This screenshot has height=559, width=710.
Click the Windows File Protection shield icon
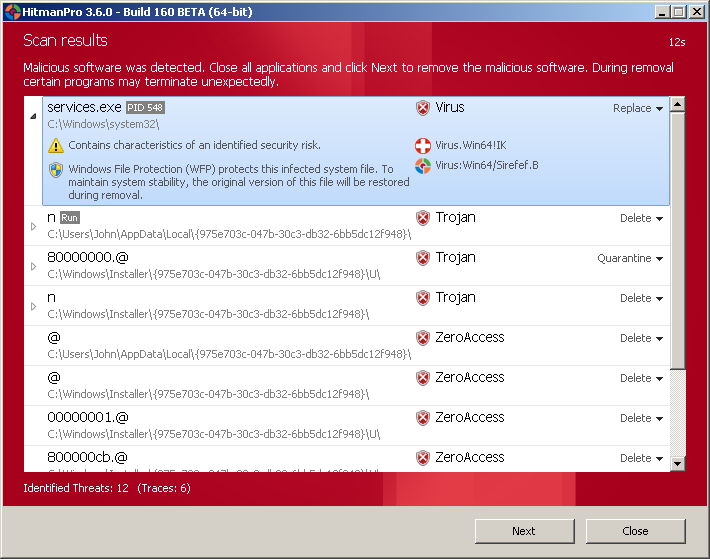tap(56, 170)
